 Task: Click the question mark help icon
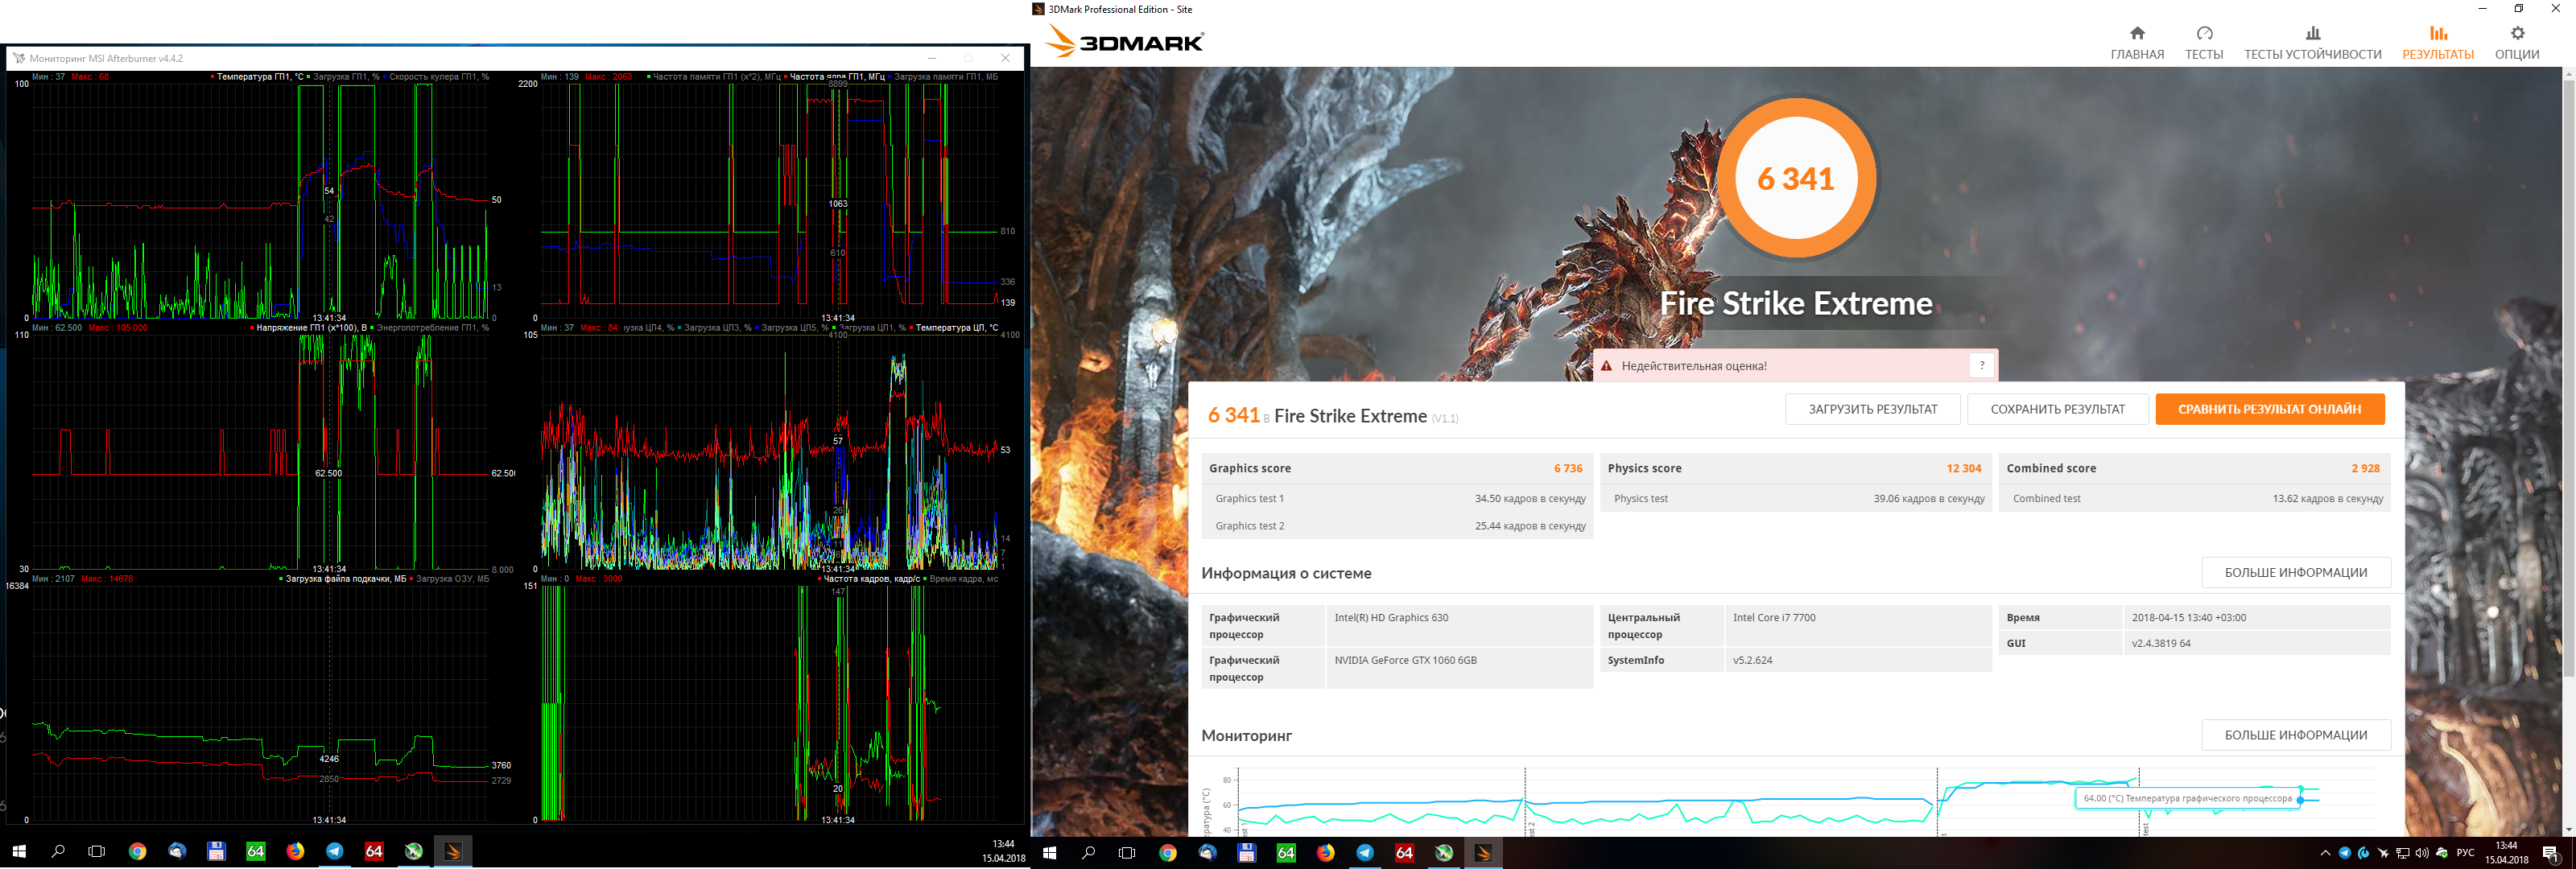click(1982, 366)
